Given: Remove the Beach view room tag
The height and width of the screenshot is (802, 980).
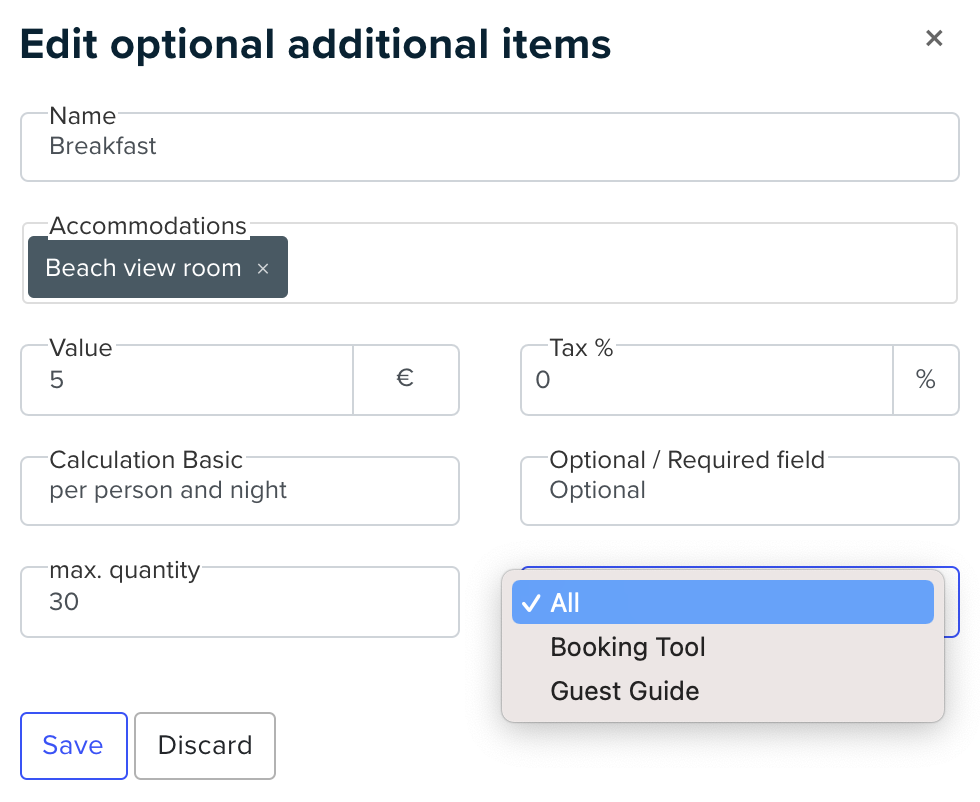Looking at the screenshot, I should pos(263,269).
